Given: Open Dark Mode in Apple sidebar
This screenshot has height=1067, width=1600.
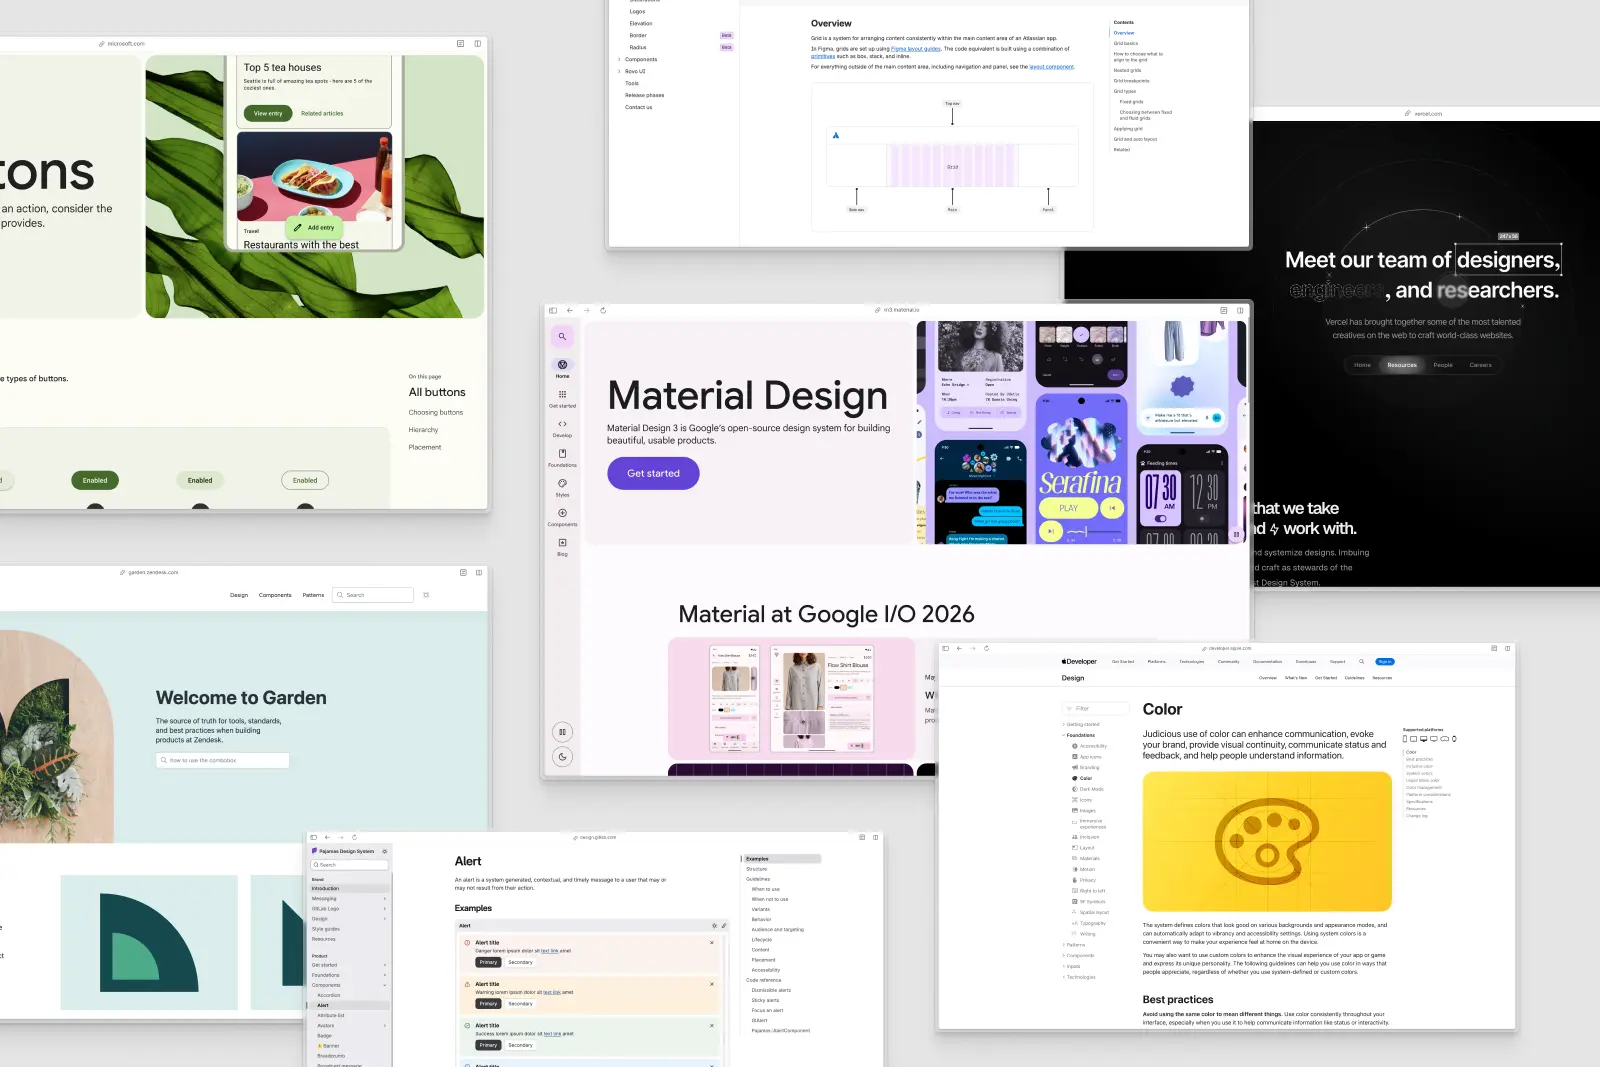Looking at the screenshot, I should (1088, 789).
